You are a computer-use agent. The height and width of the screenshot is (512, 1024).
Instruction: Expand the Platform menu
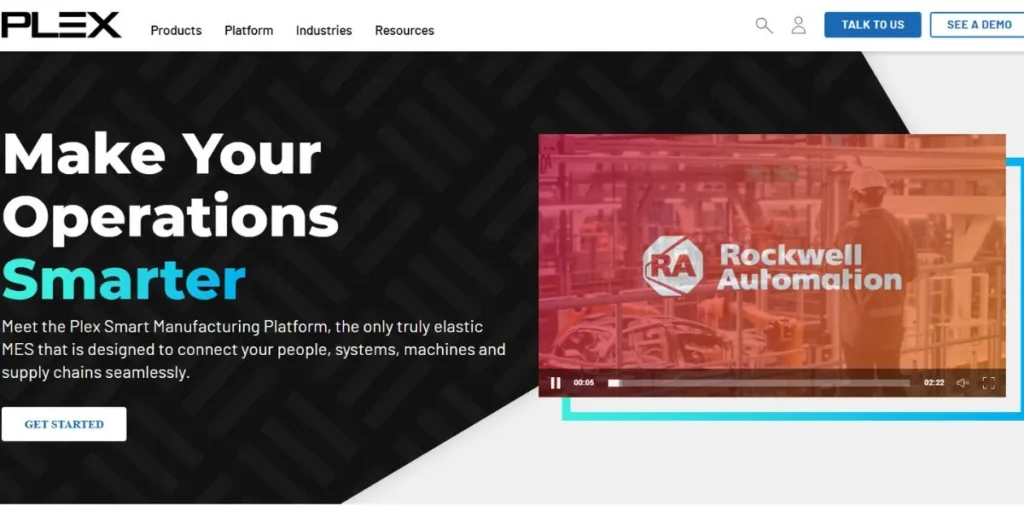click(x=249, y=30)
